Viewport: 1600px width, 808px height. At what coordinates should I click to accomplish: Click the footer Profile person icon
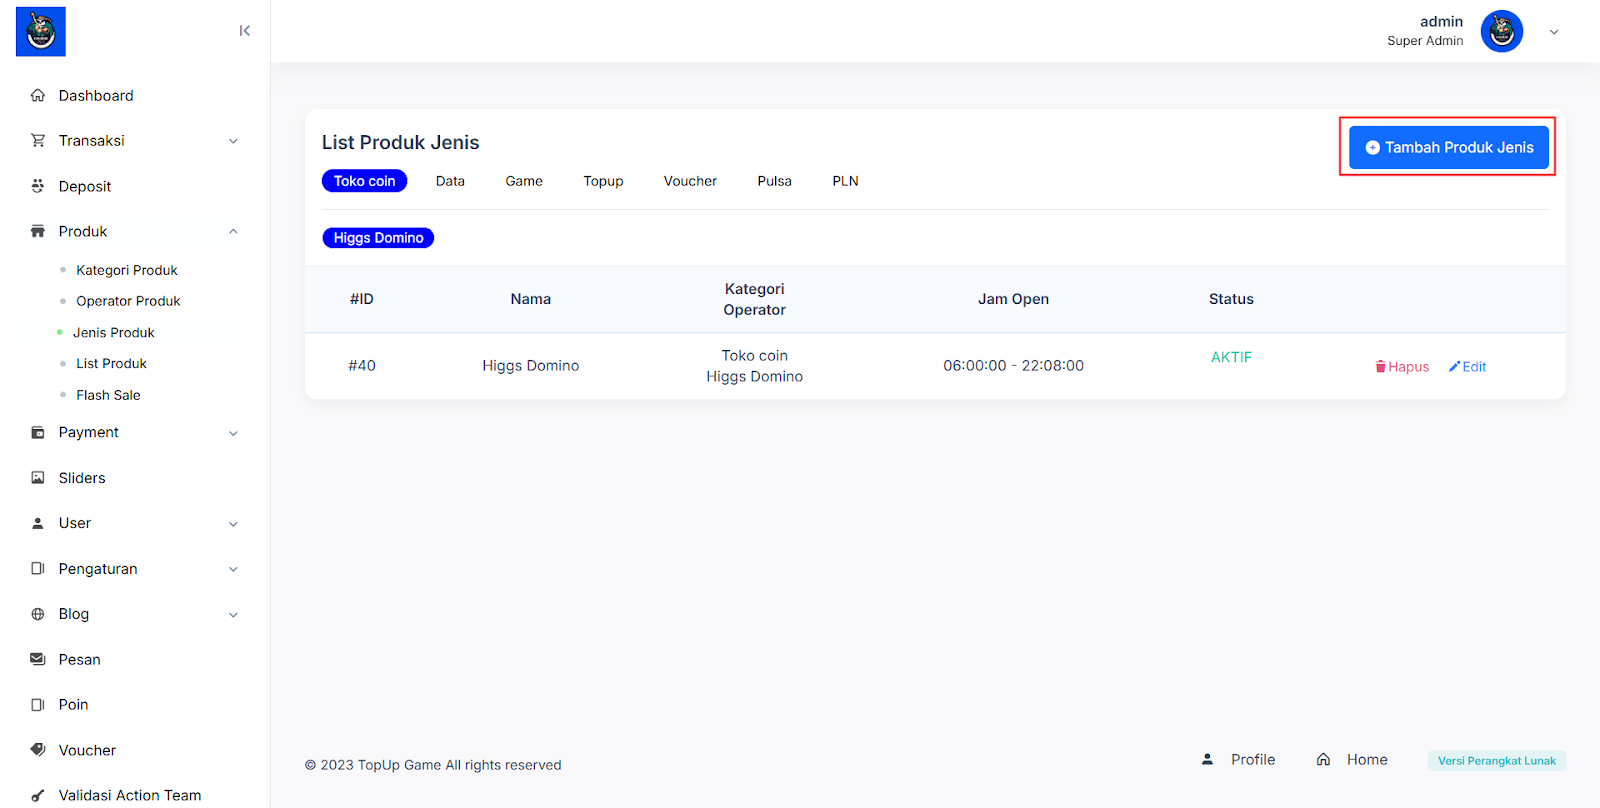(1207, 759)
